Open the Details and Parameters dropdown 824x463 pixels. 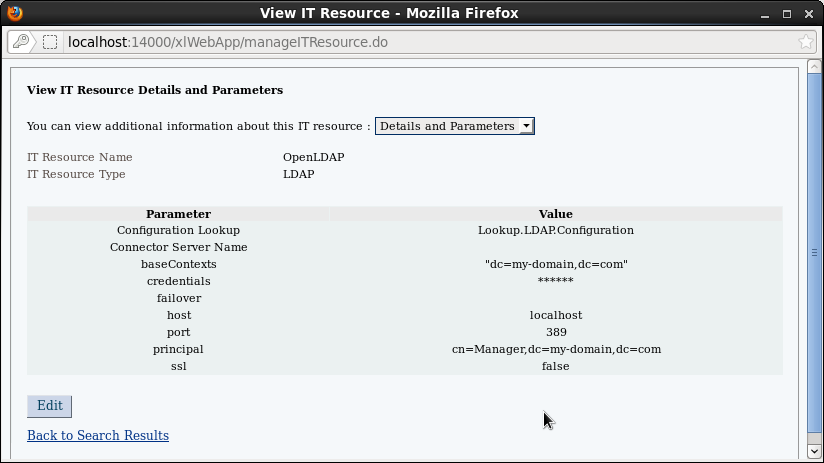455,126
